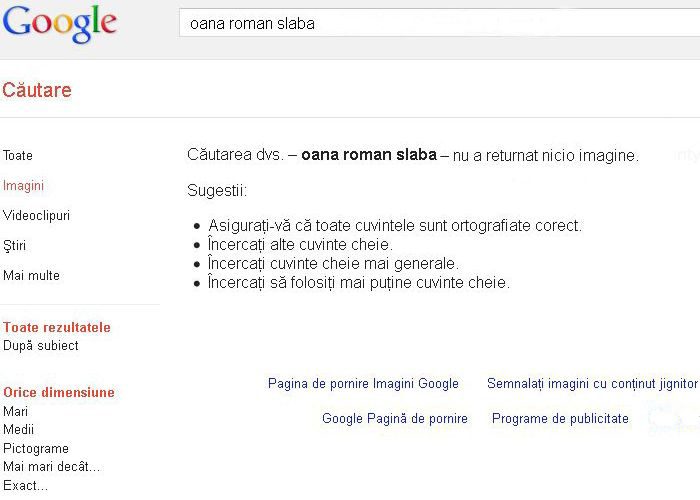Screen dimensions: 700x500
Task: Select the Orice dimensiune size filter
Action: [x=59, y=392]
